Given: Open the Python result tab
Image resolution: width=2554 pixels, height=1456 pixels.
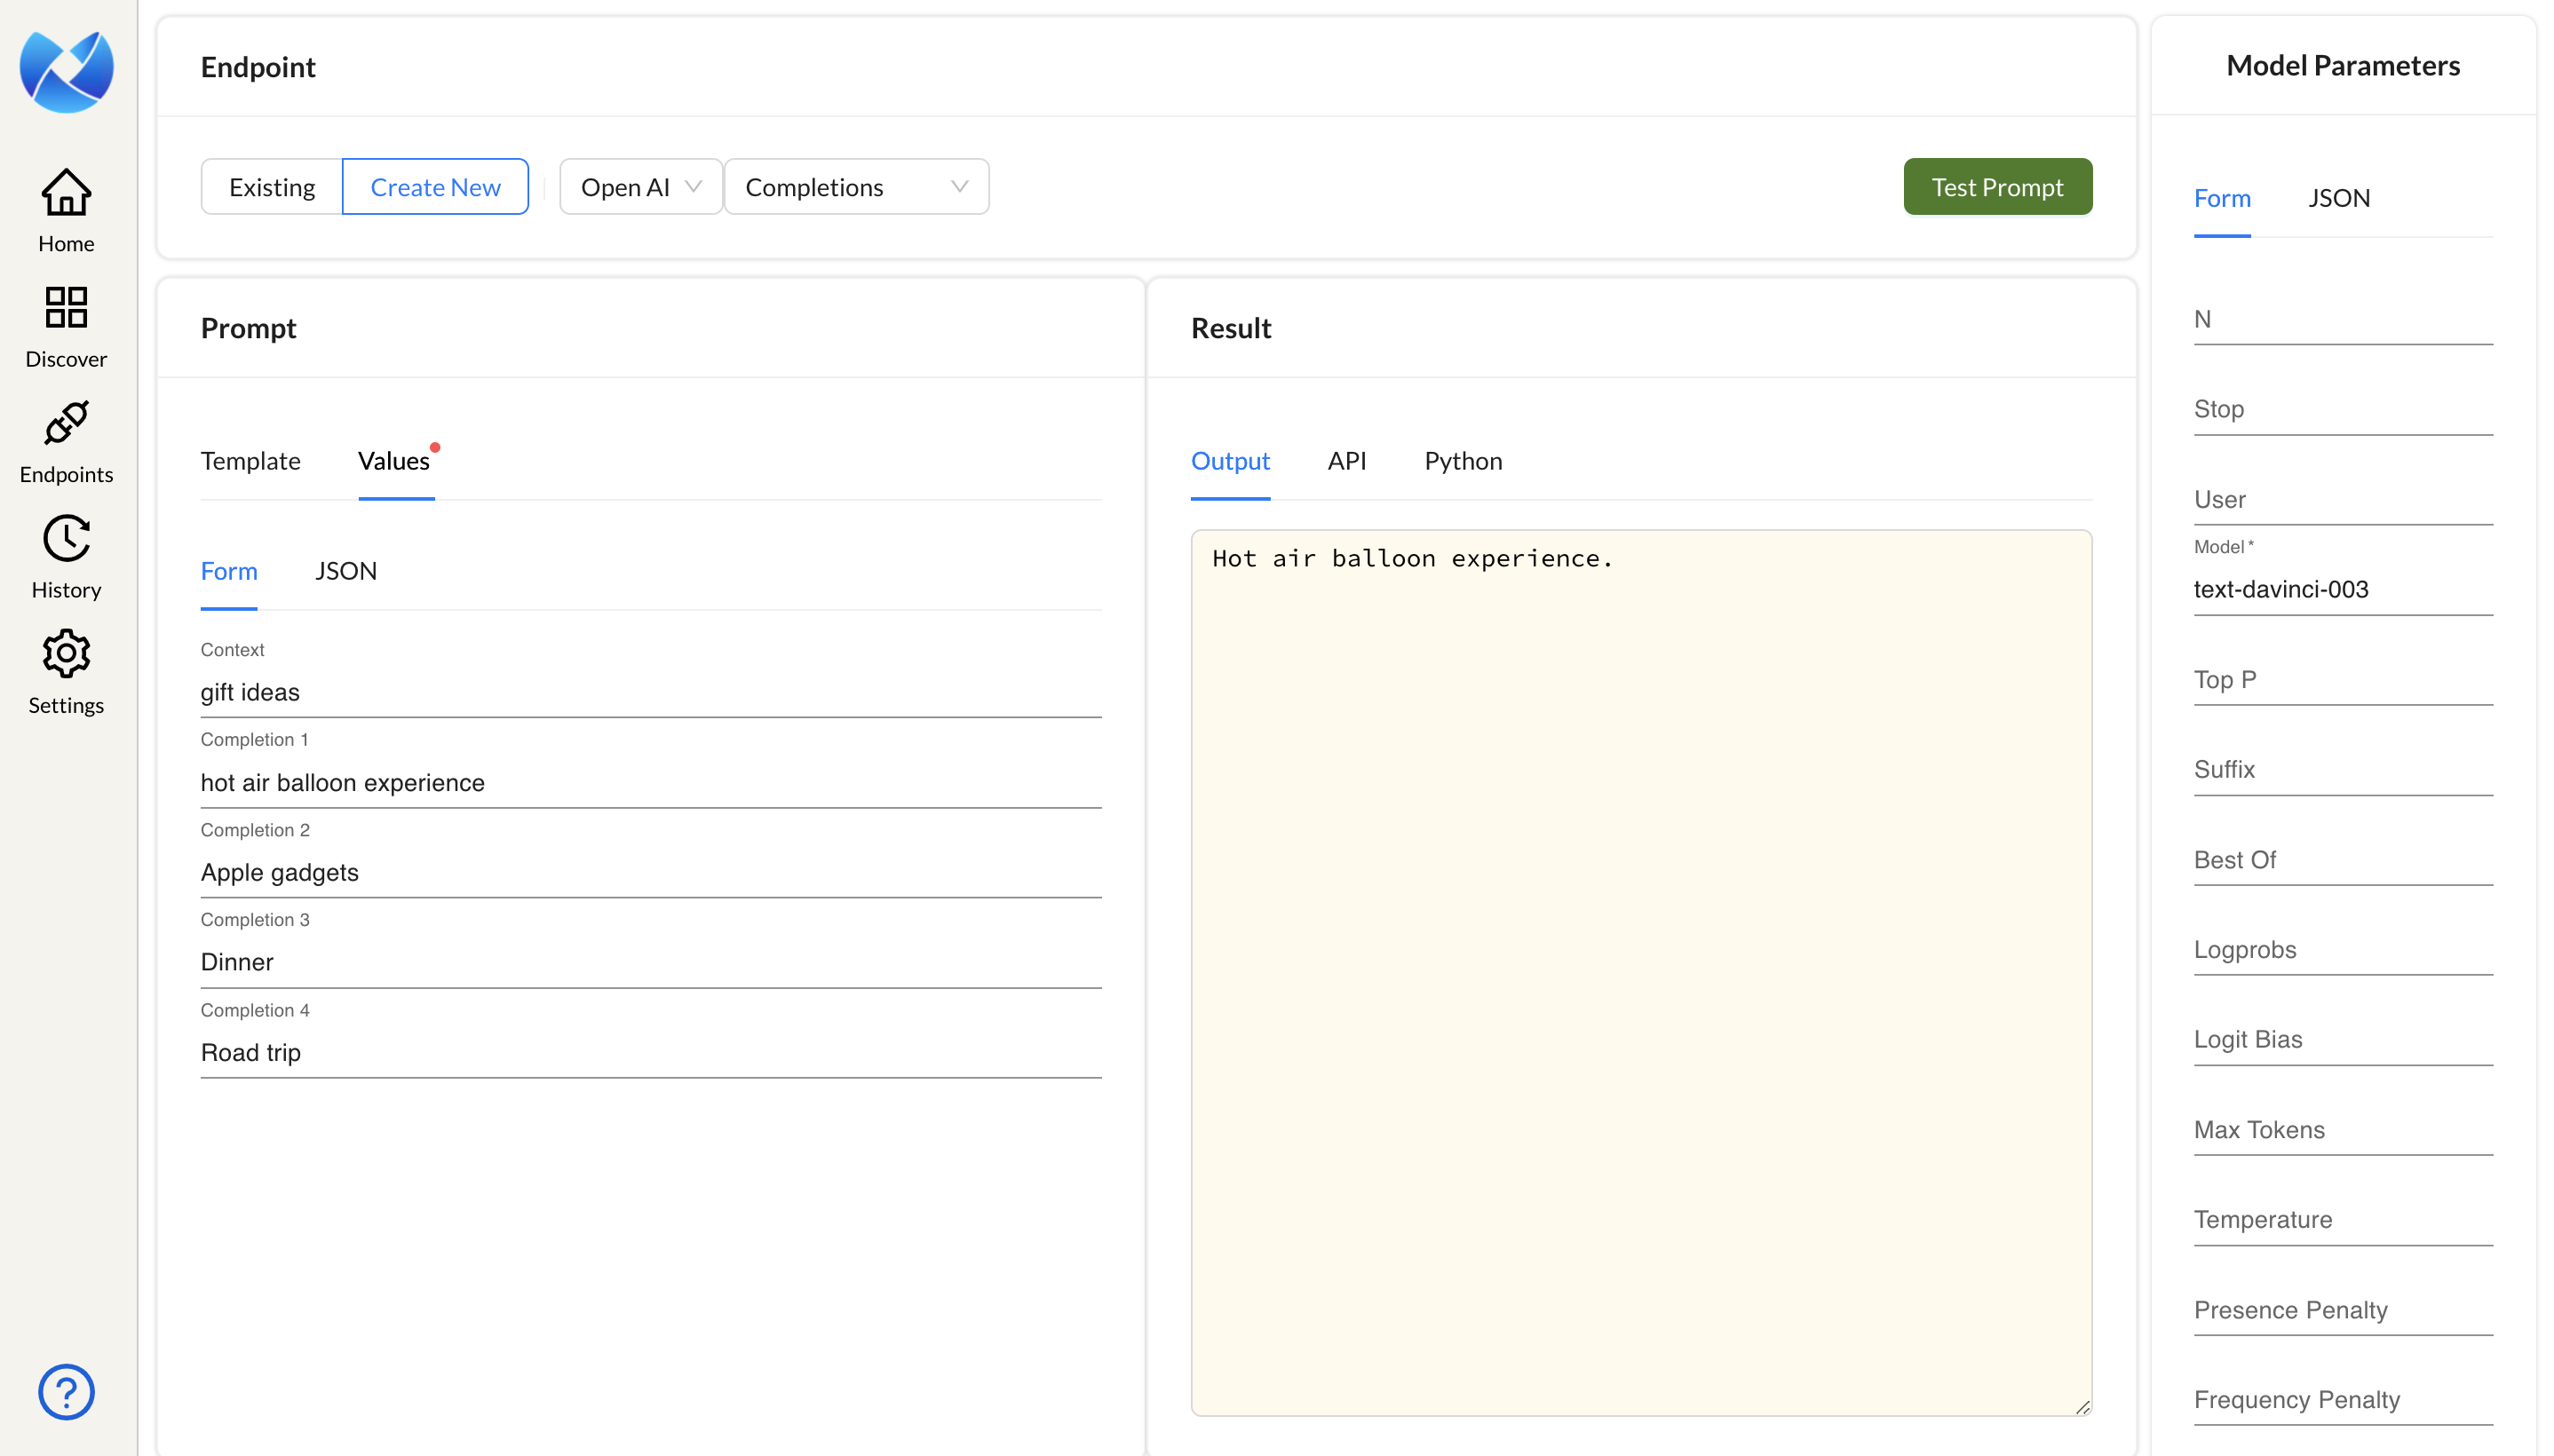Looking at the screenshot, I should 1462,461.
